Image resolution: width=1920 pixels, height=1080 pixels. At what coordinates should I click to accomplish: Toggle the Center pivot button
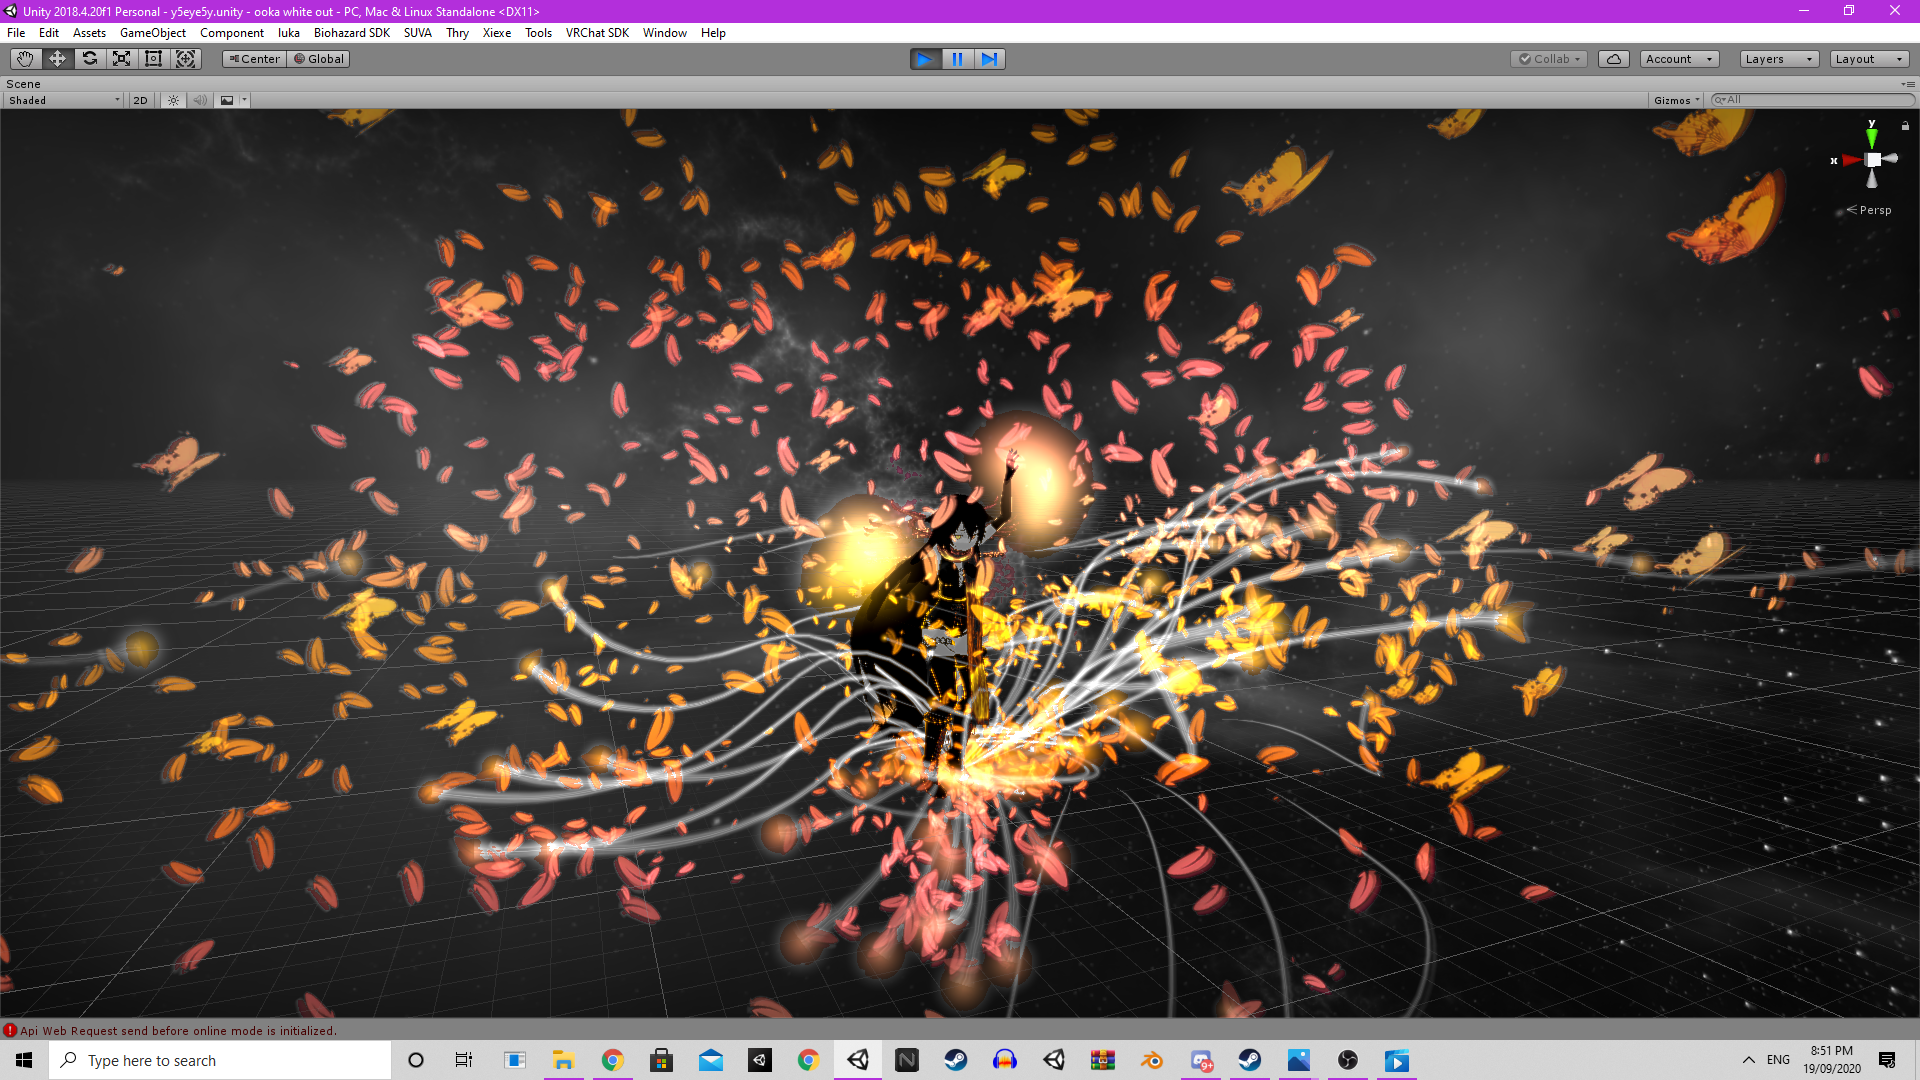point(254,59)
